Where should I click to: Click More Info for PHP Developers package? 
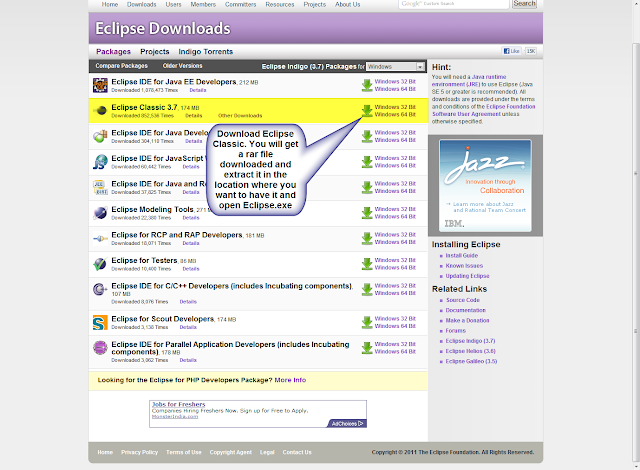(290, 380)
